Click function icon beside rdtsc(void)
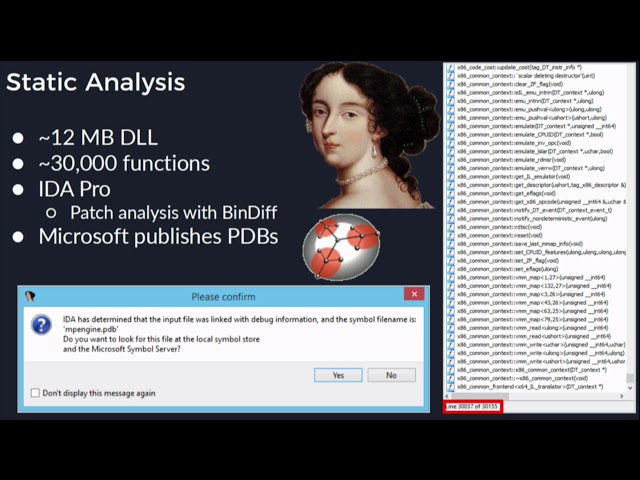The height and width of the screenshot is (480, 640). (450, 227)
